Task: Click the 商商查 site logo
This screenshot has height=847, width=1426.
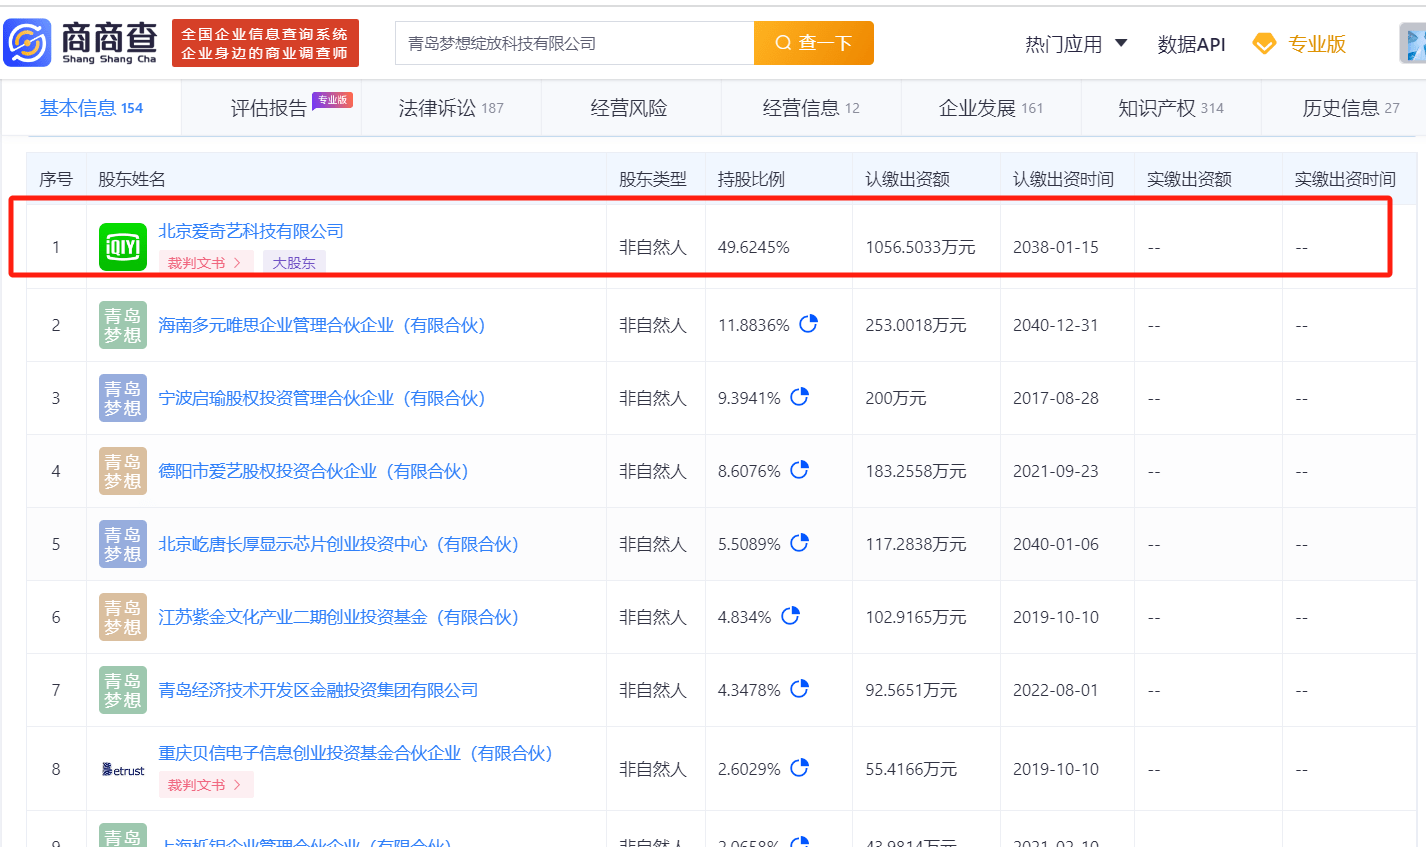Action: (x=82, y=43)
